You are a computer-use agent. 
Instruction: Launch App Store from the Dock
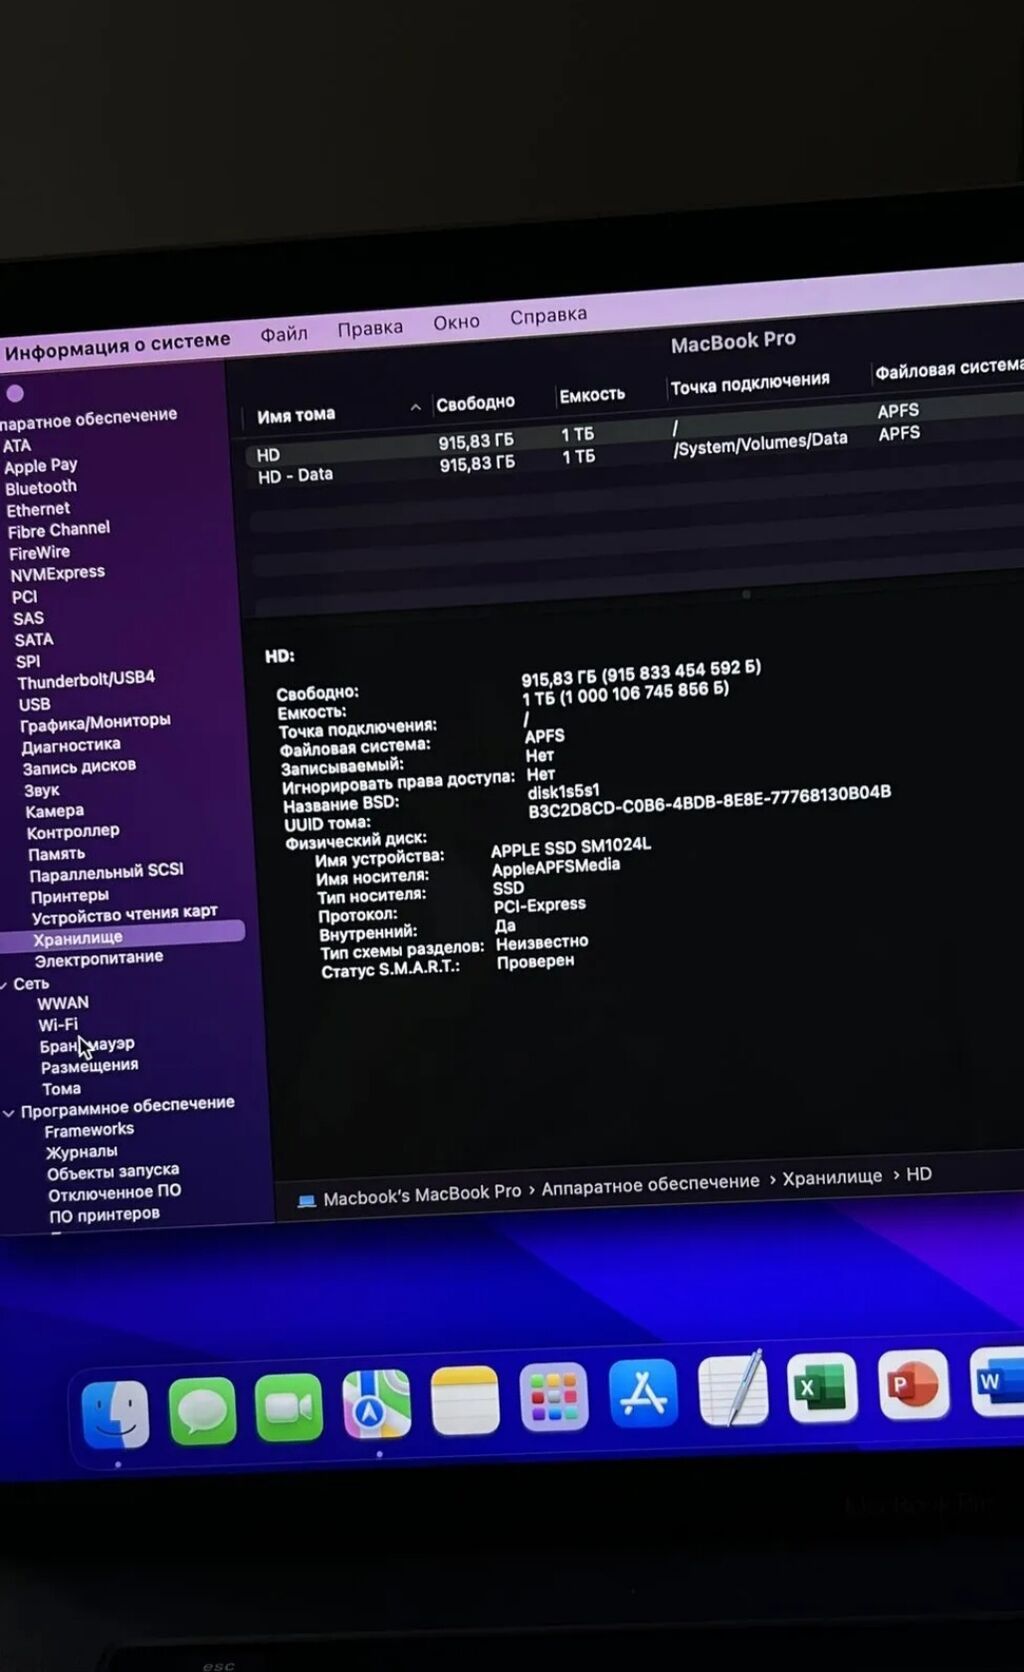point(643,1393)
